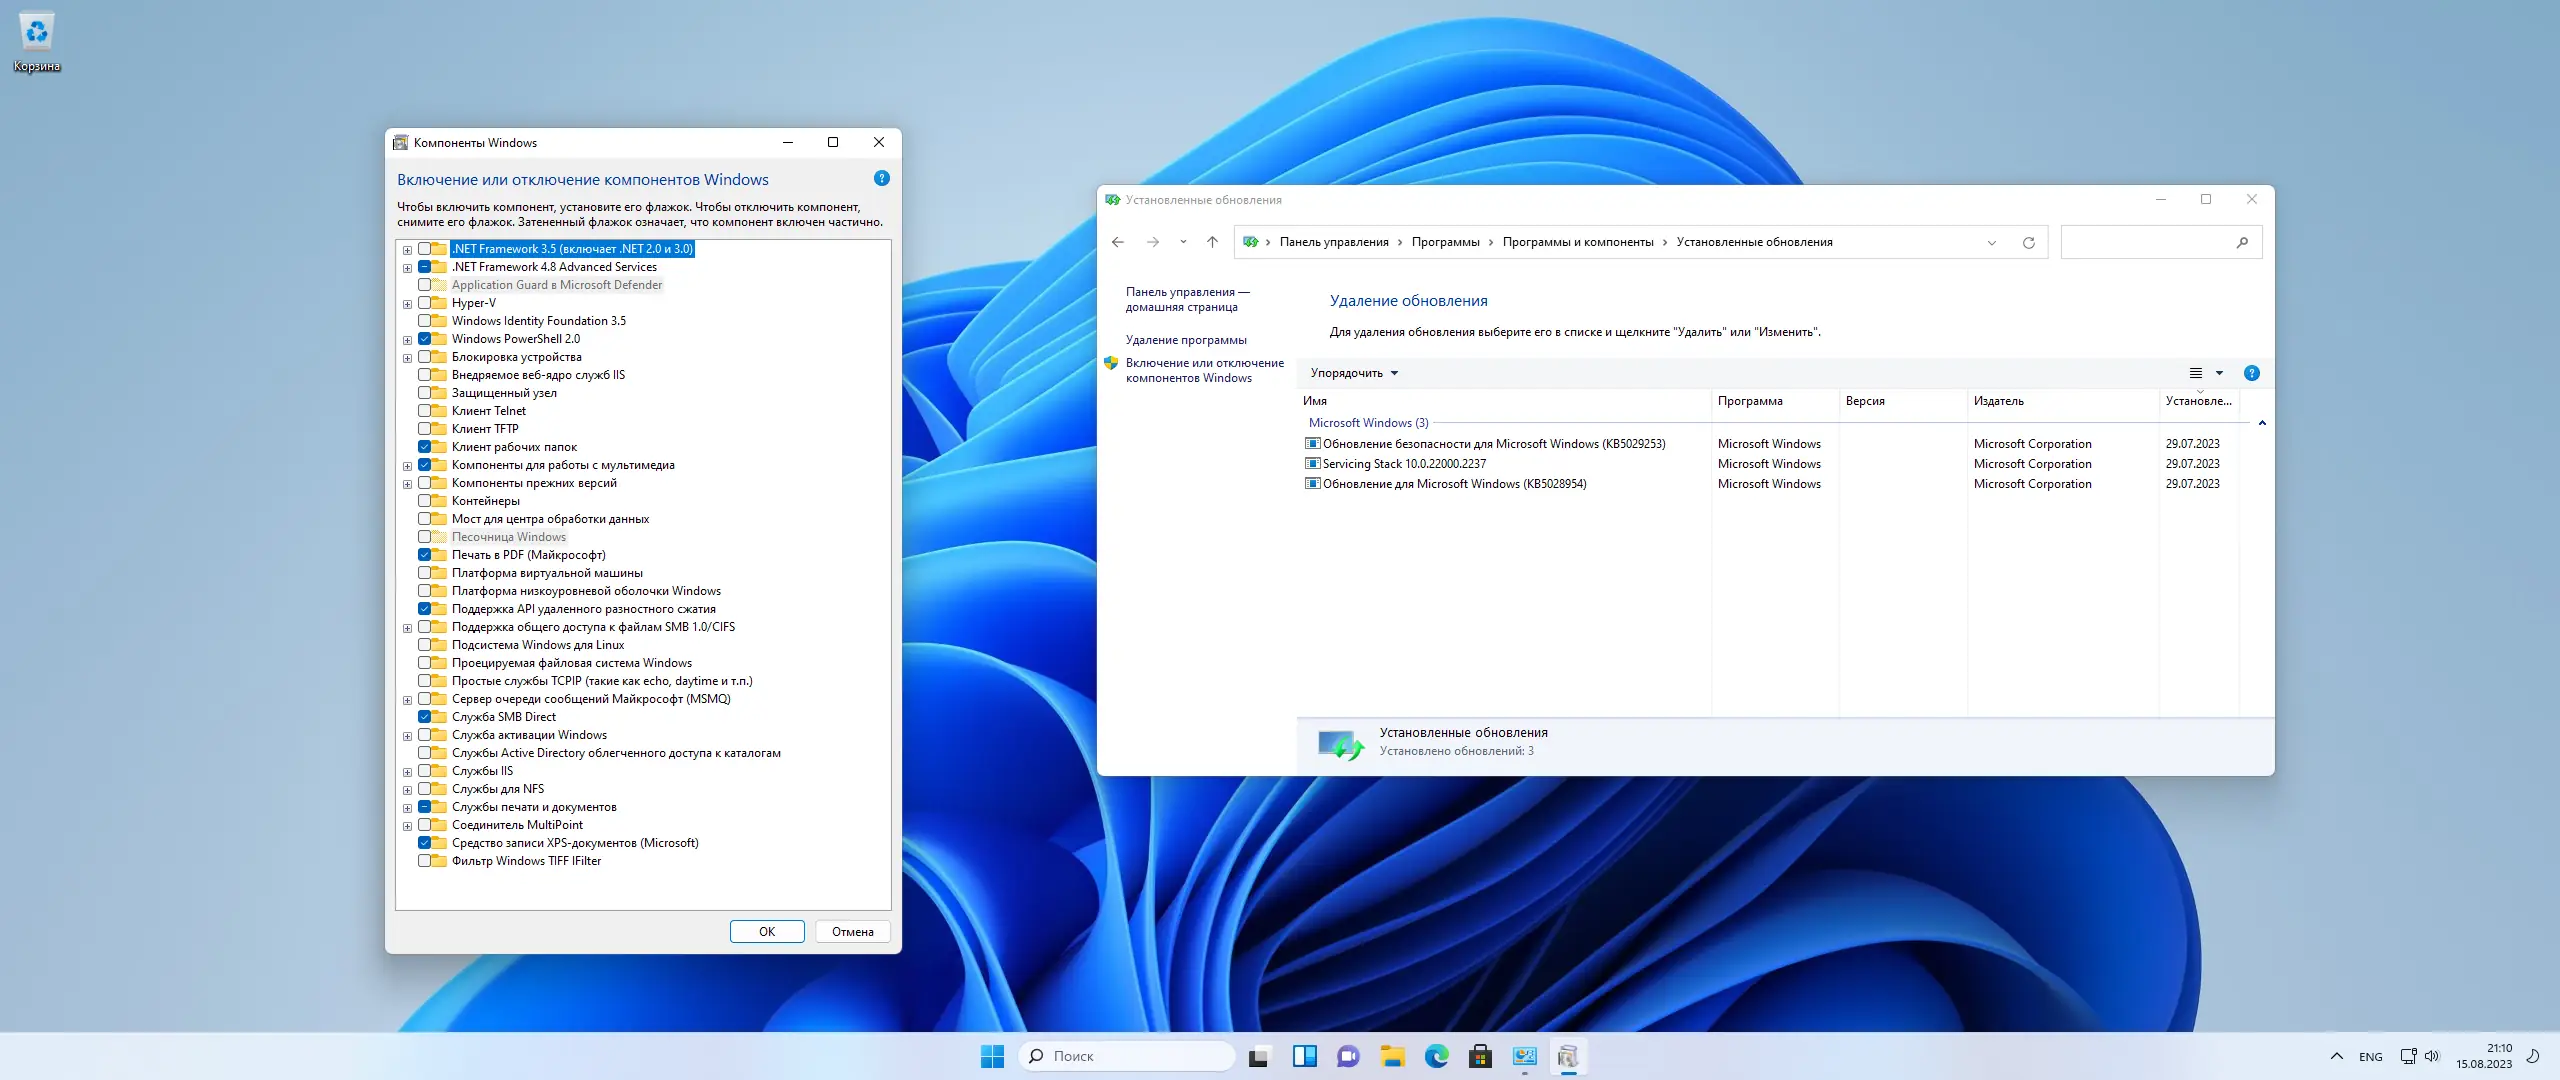This screenshot has height=1080, width=2560.
Task: Check the Telnet client (Клиент Telnet) box
Action: (424, 411)
